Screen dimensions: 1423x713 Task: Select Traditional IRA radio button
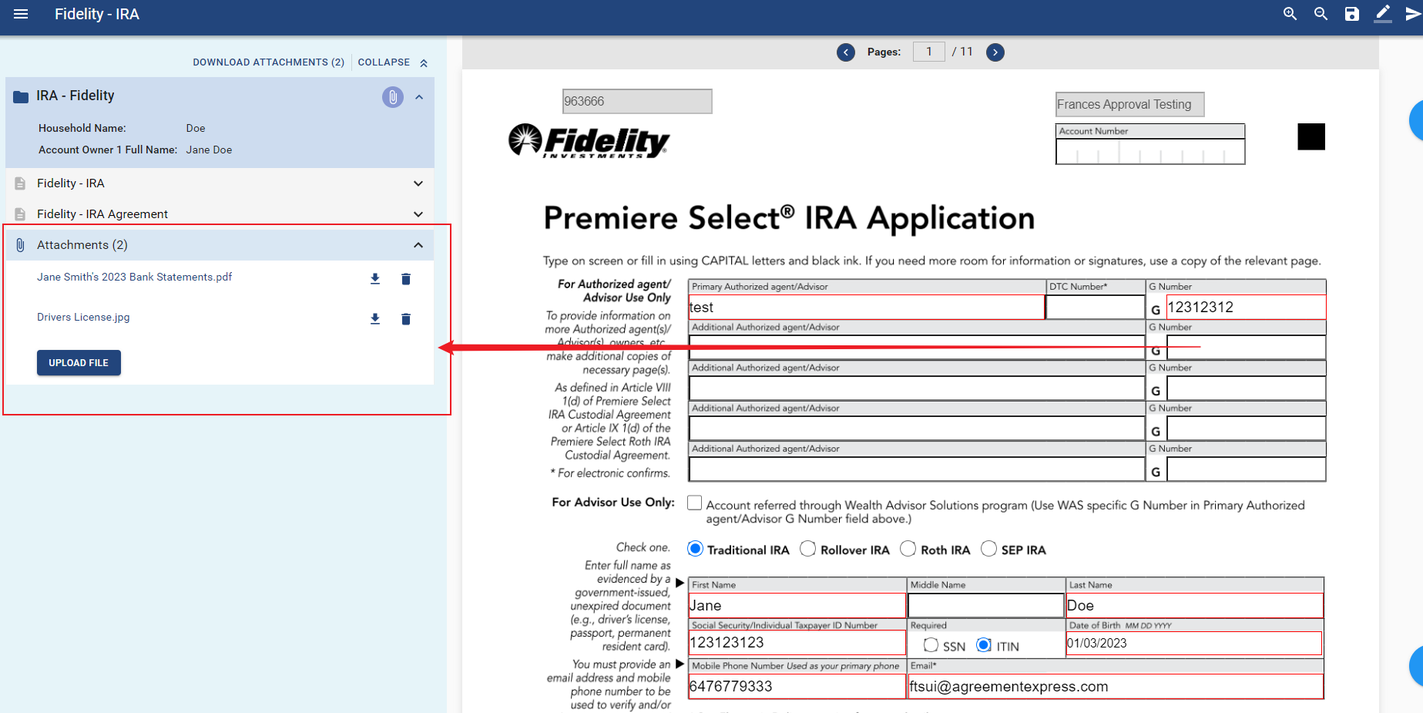pyautogui.click(x=696, y=549)
